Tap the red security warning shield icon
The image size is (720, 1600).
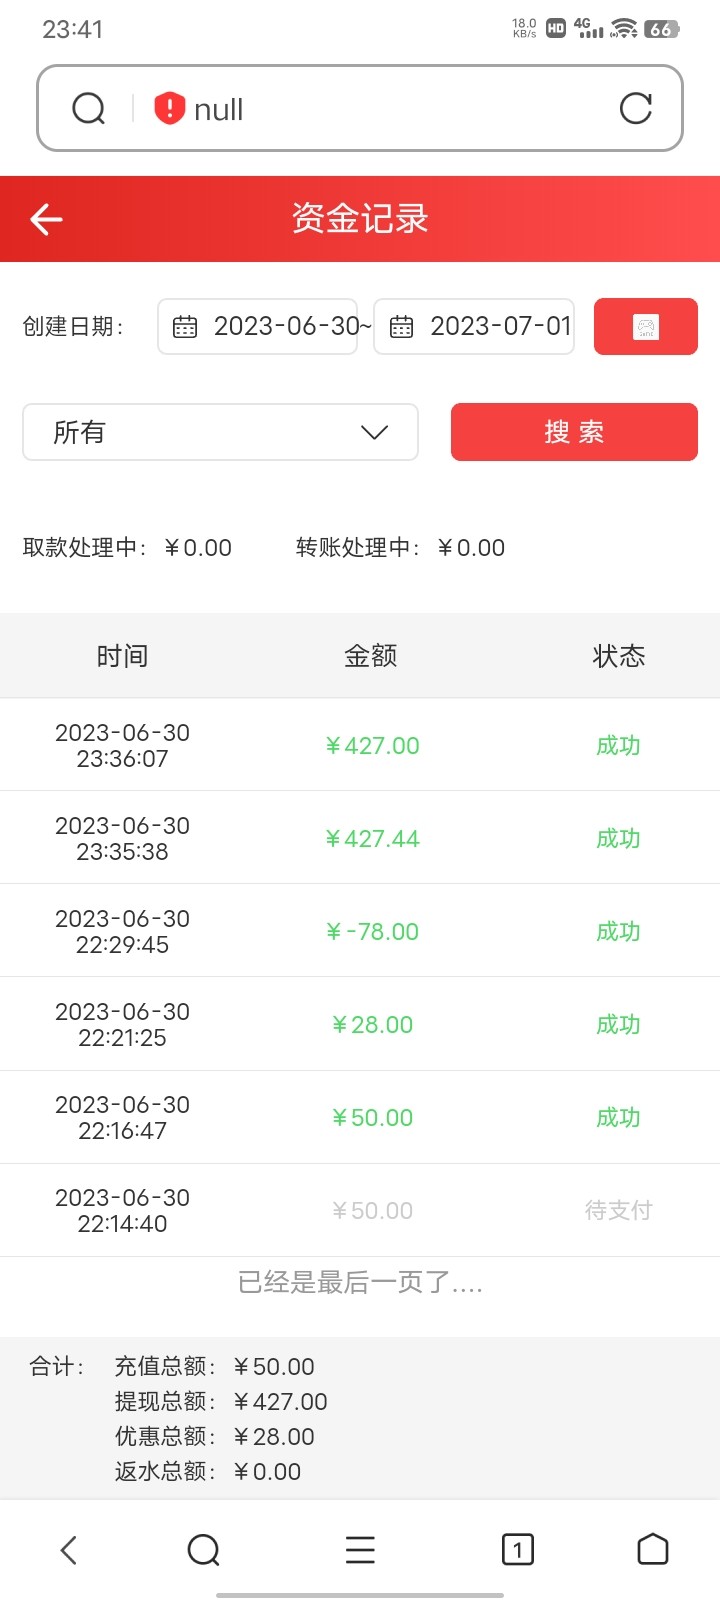point(170,108)
